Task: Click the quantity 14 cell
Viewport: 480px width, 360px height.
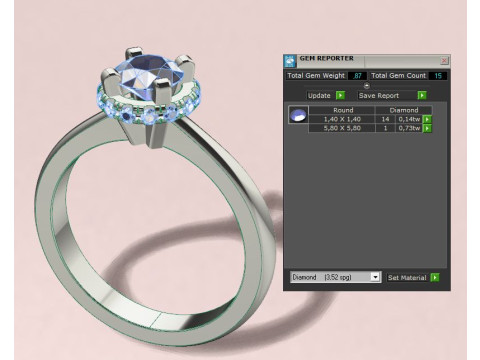Action: pos(385,119)
